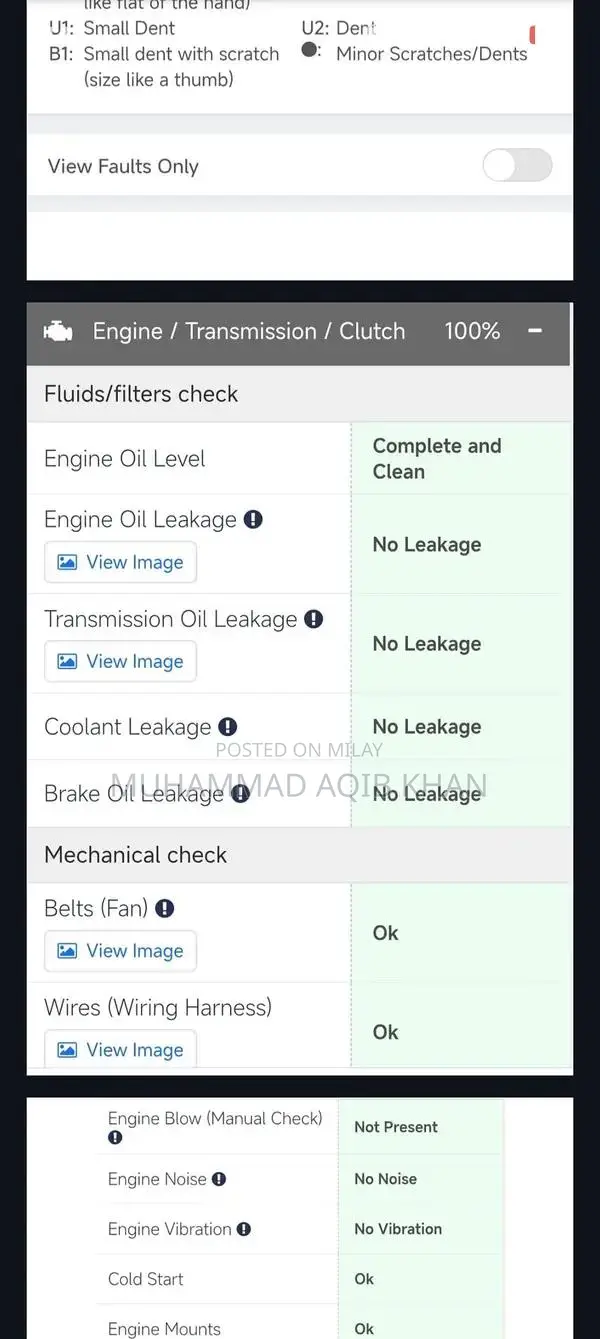View image for Wires (Wiring Harness)
The height and width of the screenshot is (1339, 600).
(120, 1050)
